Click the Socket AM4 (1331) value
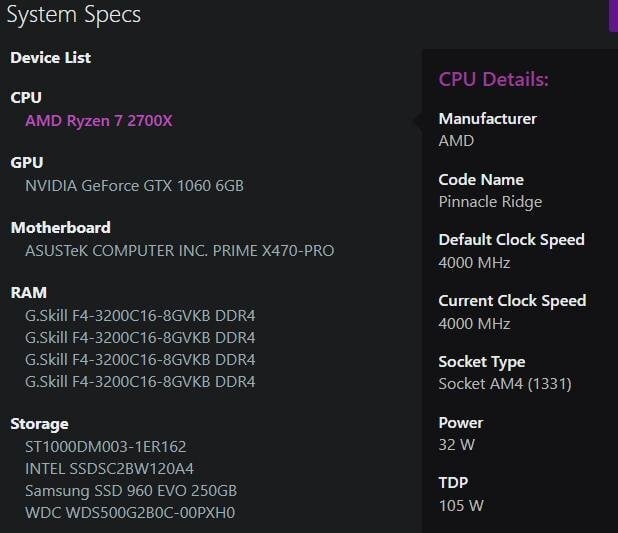Image resolution: width=618 pixels, height=533 pixels. point(505,384)
